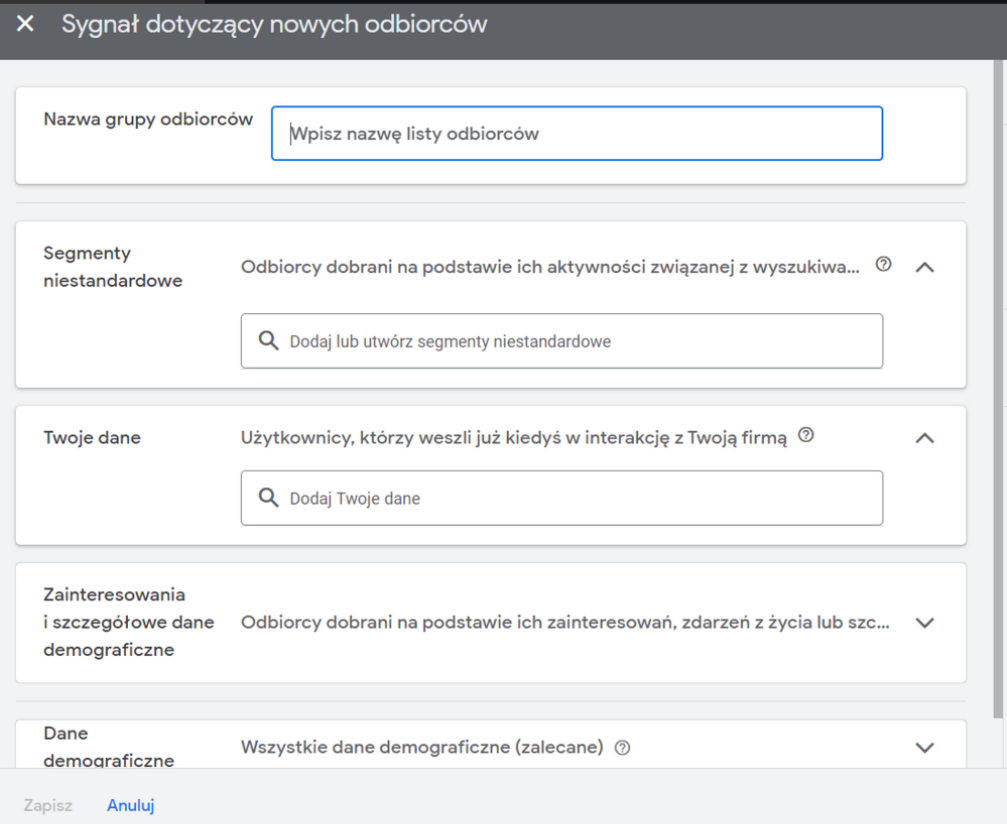Viewport: 1007px width, 824px height.
Task: Click magnifier icon in Dodaj Twoje dane field
Action: 268,498
